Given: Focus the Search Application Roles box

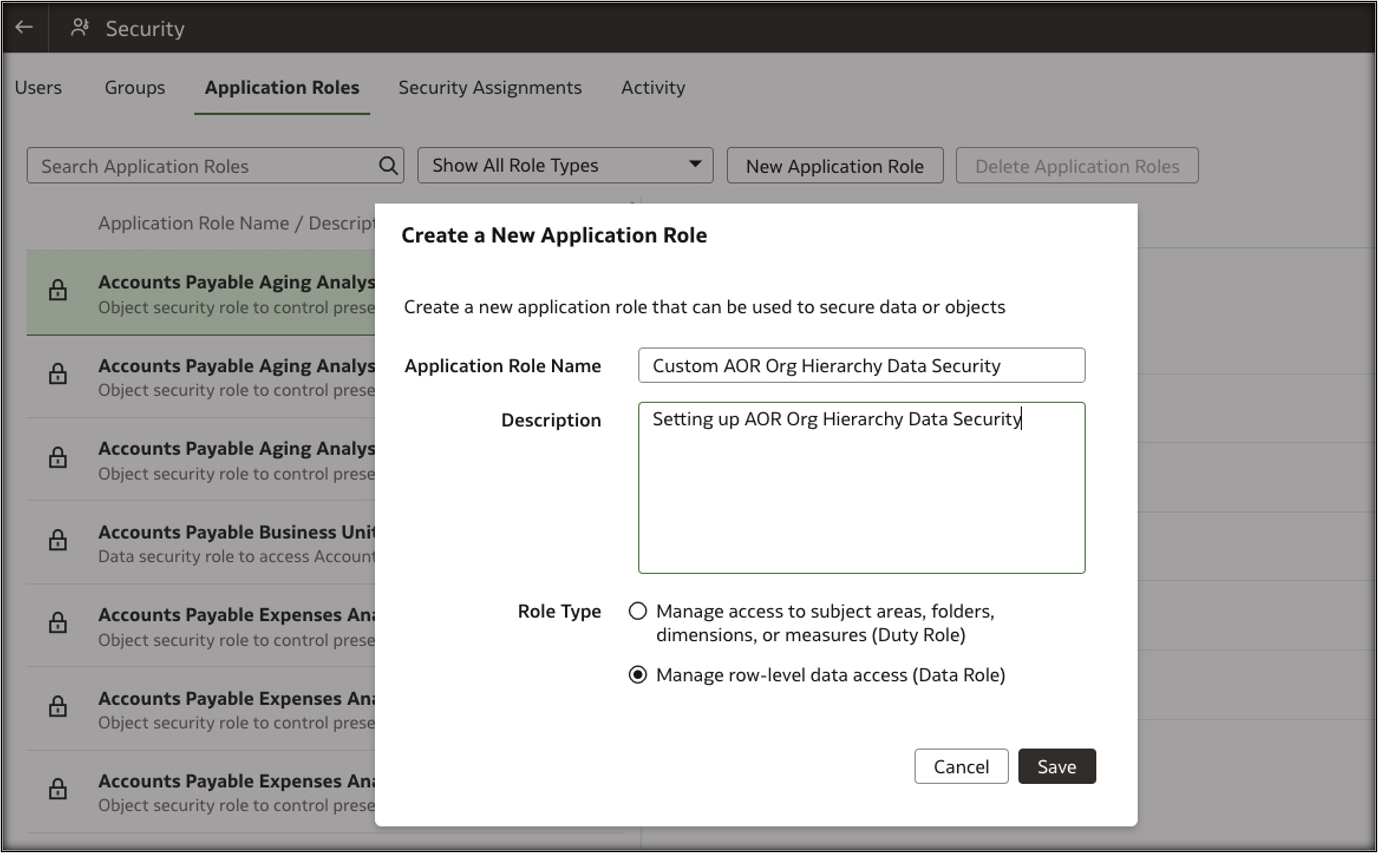Looking at the screenshot, I should 205,166.
